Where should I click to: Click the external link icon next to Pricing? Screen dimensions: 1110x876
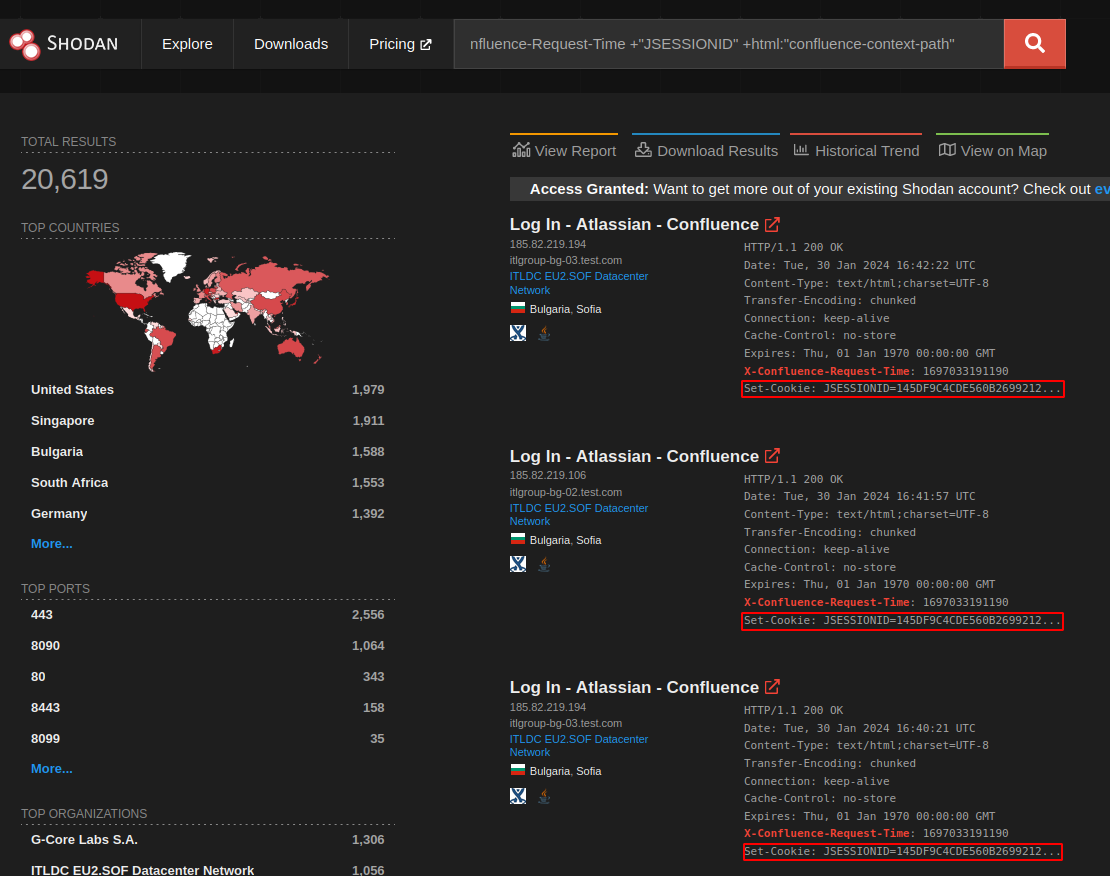pos(425,43)
